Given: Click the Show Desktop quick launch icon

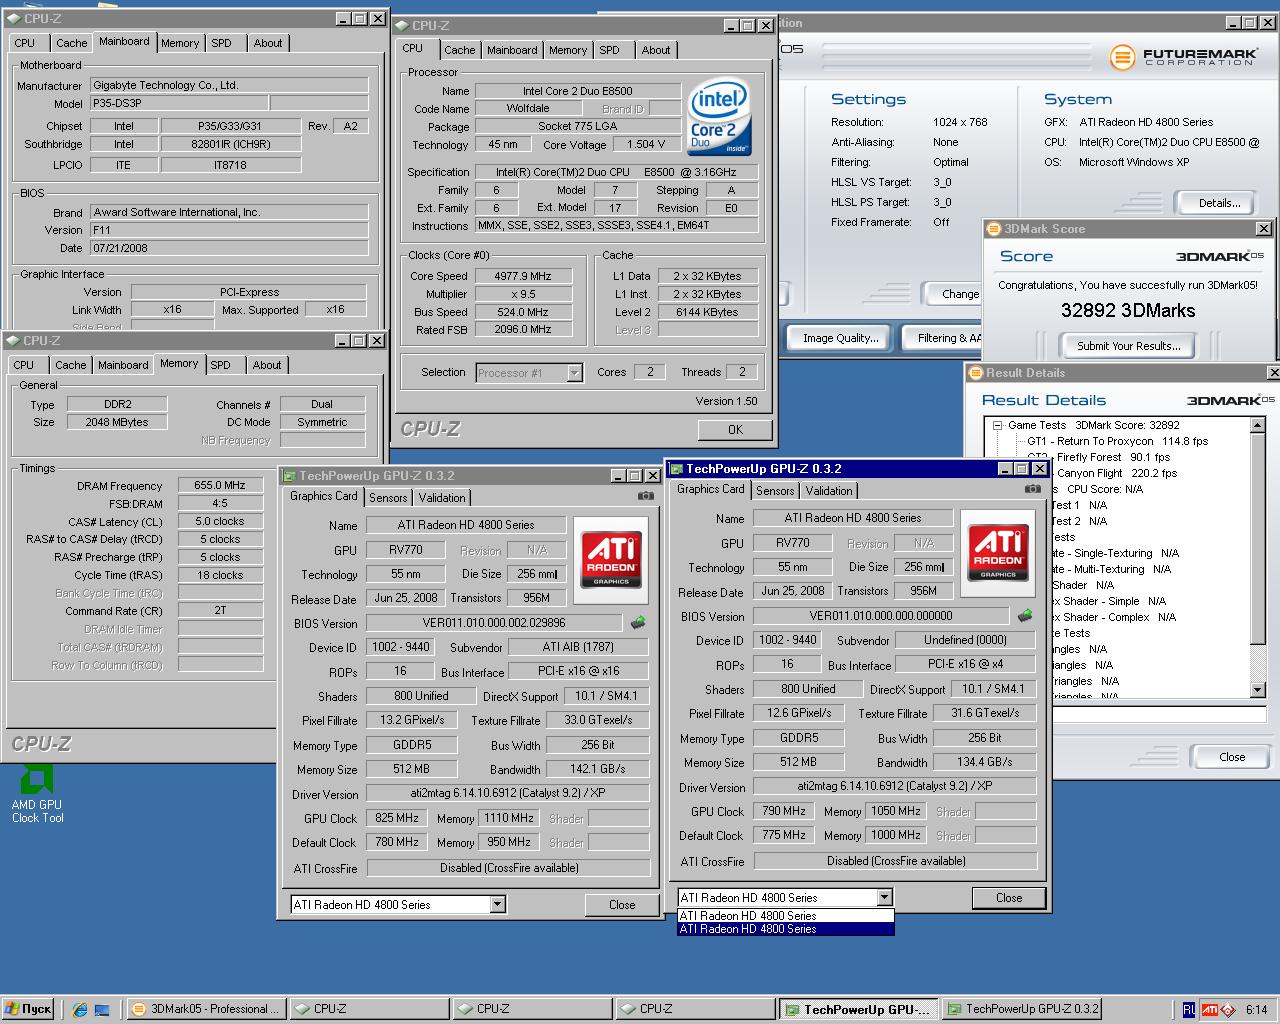Looking at the screenshot, I should point(102,1009).
